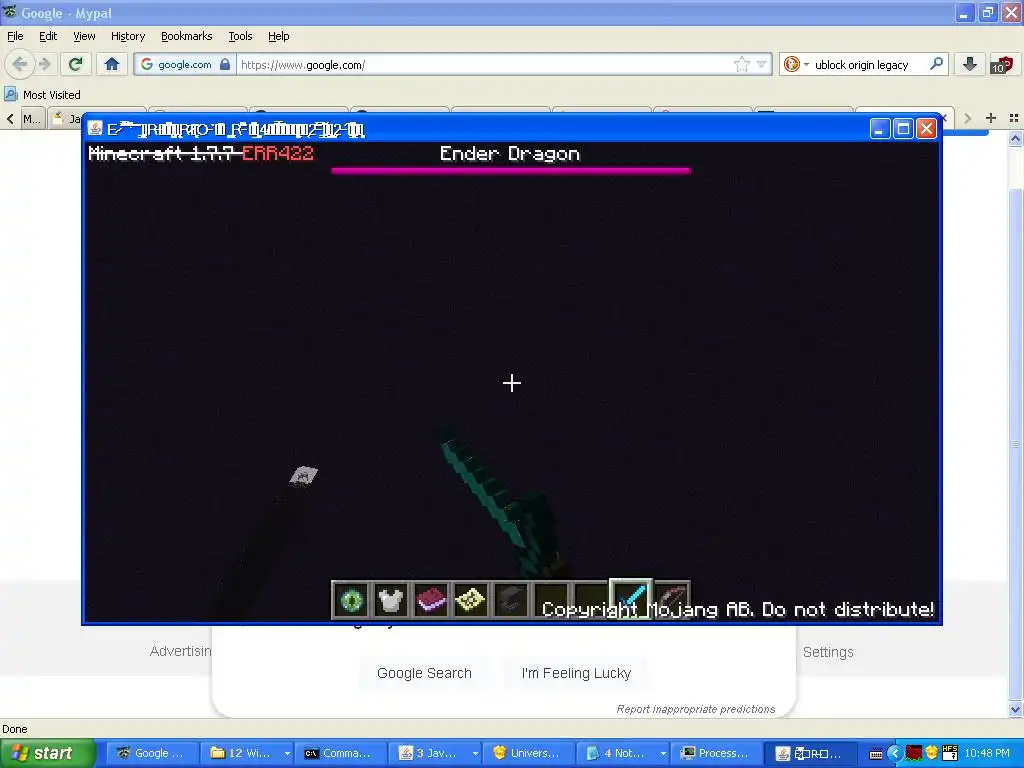Show hidden system tray icons
This screenshot has height=768, width=1024.
[895, 754]
